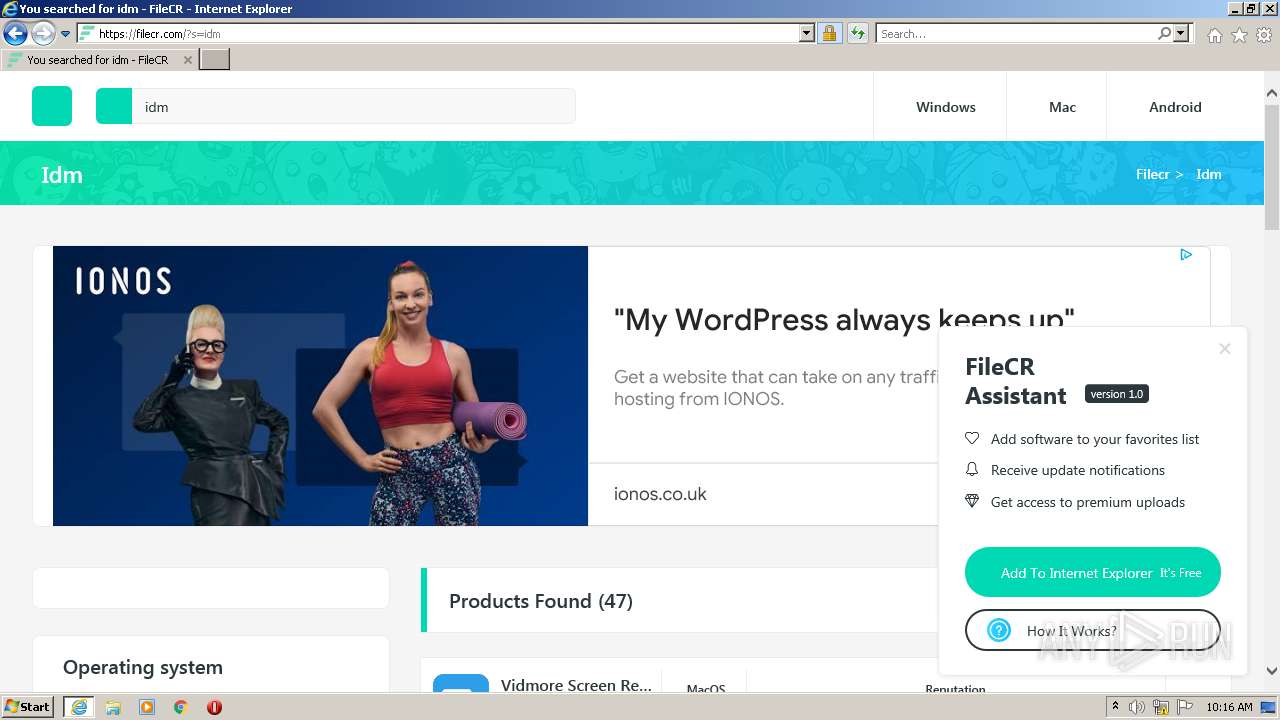Click the Action Center flag icon
Image resolution: width=1280 pixels, height=720 pixels.
pyautogui.click(x=1184, y=707)
